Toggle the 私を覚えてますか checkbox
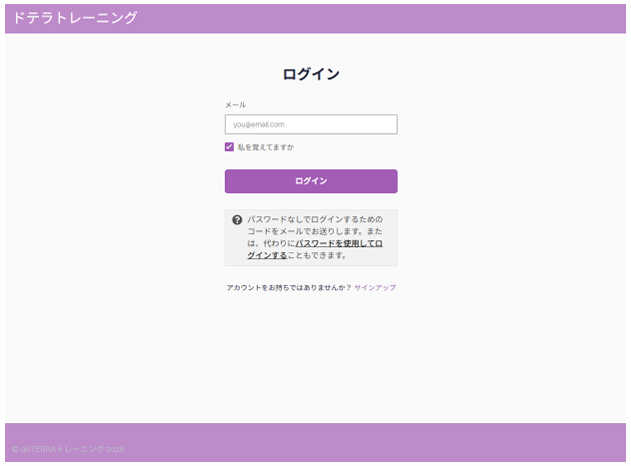 (230, 147)
